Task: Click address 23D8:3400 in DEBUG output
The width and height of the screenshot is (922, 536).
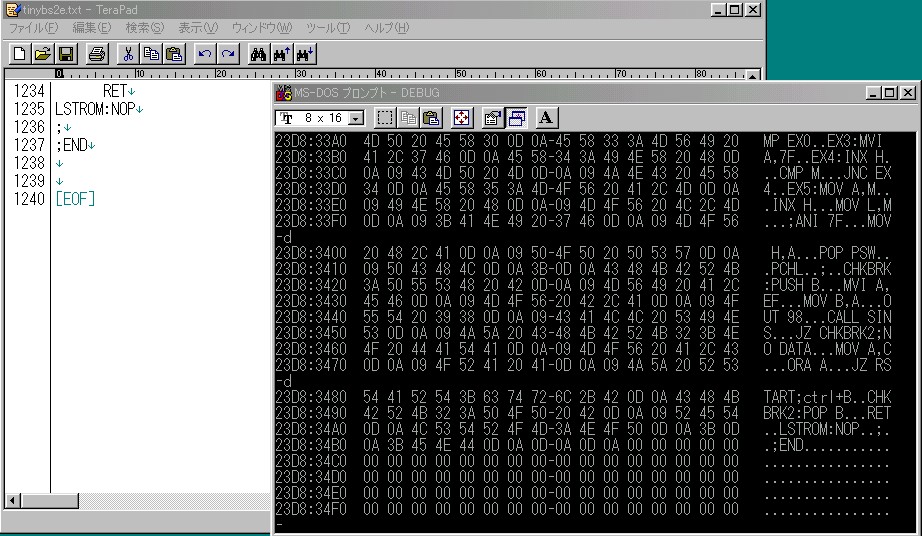Action: tap(311, 253)
